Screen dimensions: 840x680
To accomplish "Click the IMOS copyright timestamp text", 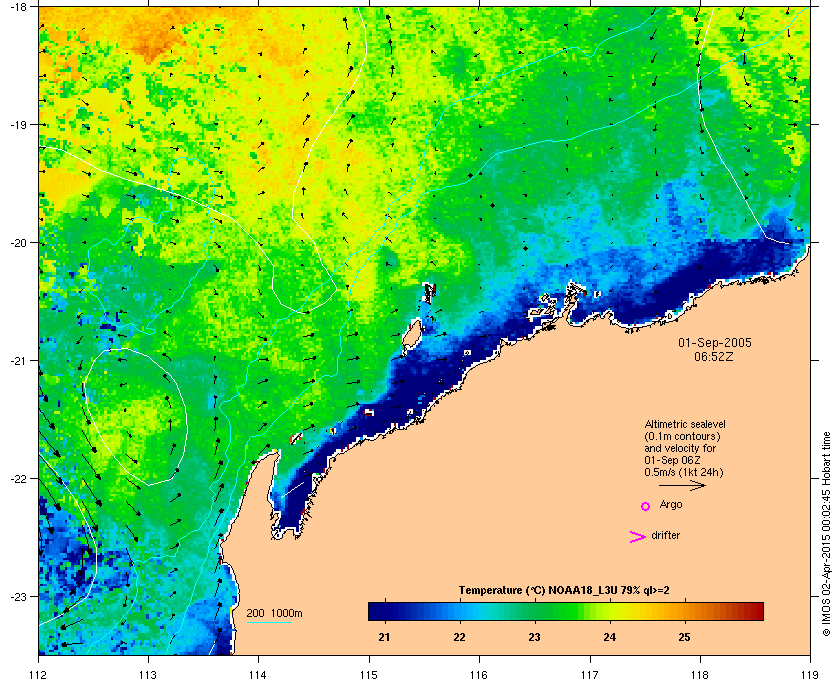I will pyautogui.click(x=826, y=536).
